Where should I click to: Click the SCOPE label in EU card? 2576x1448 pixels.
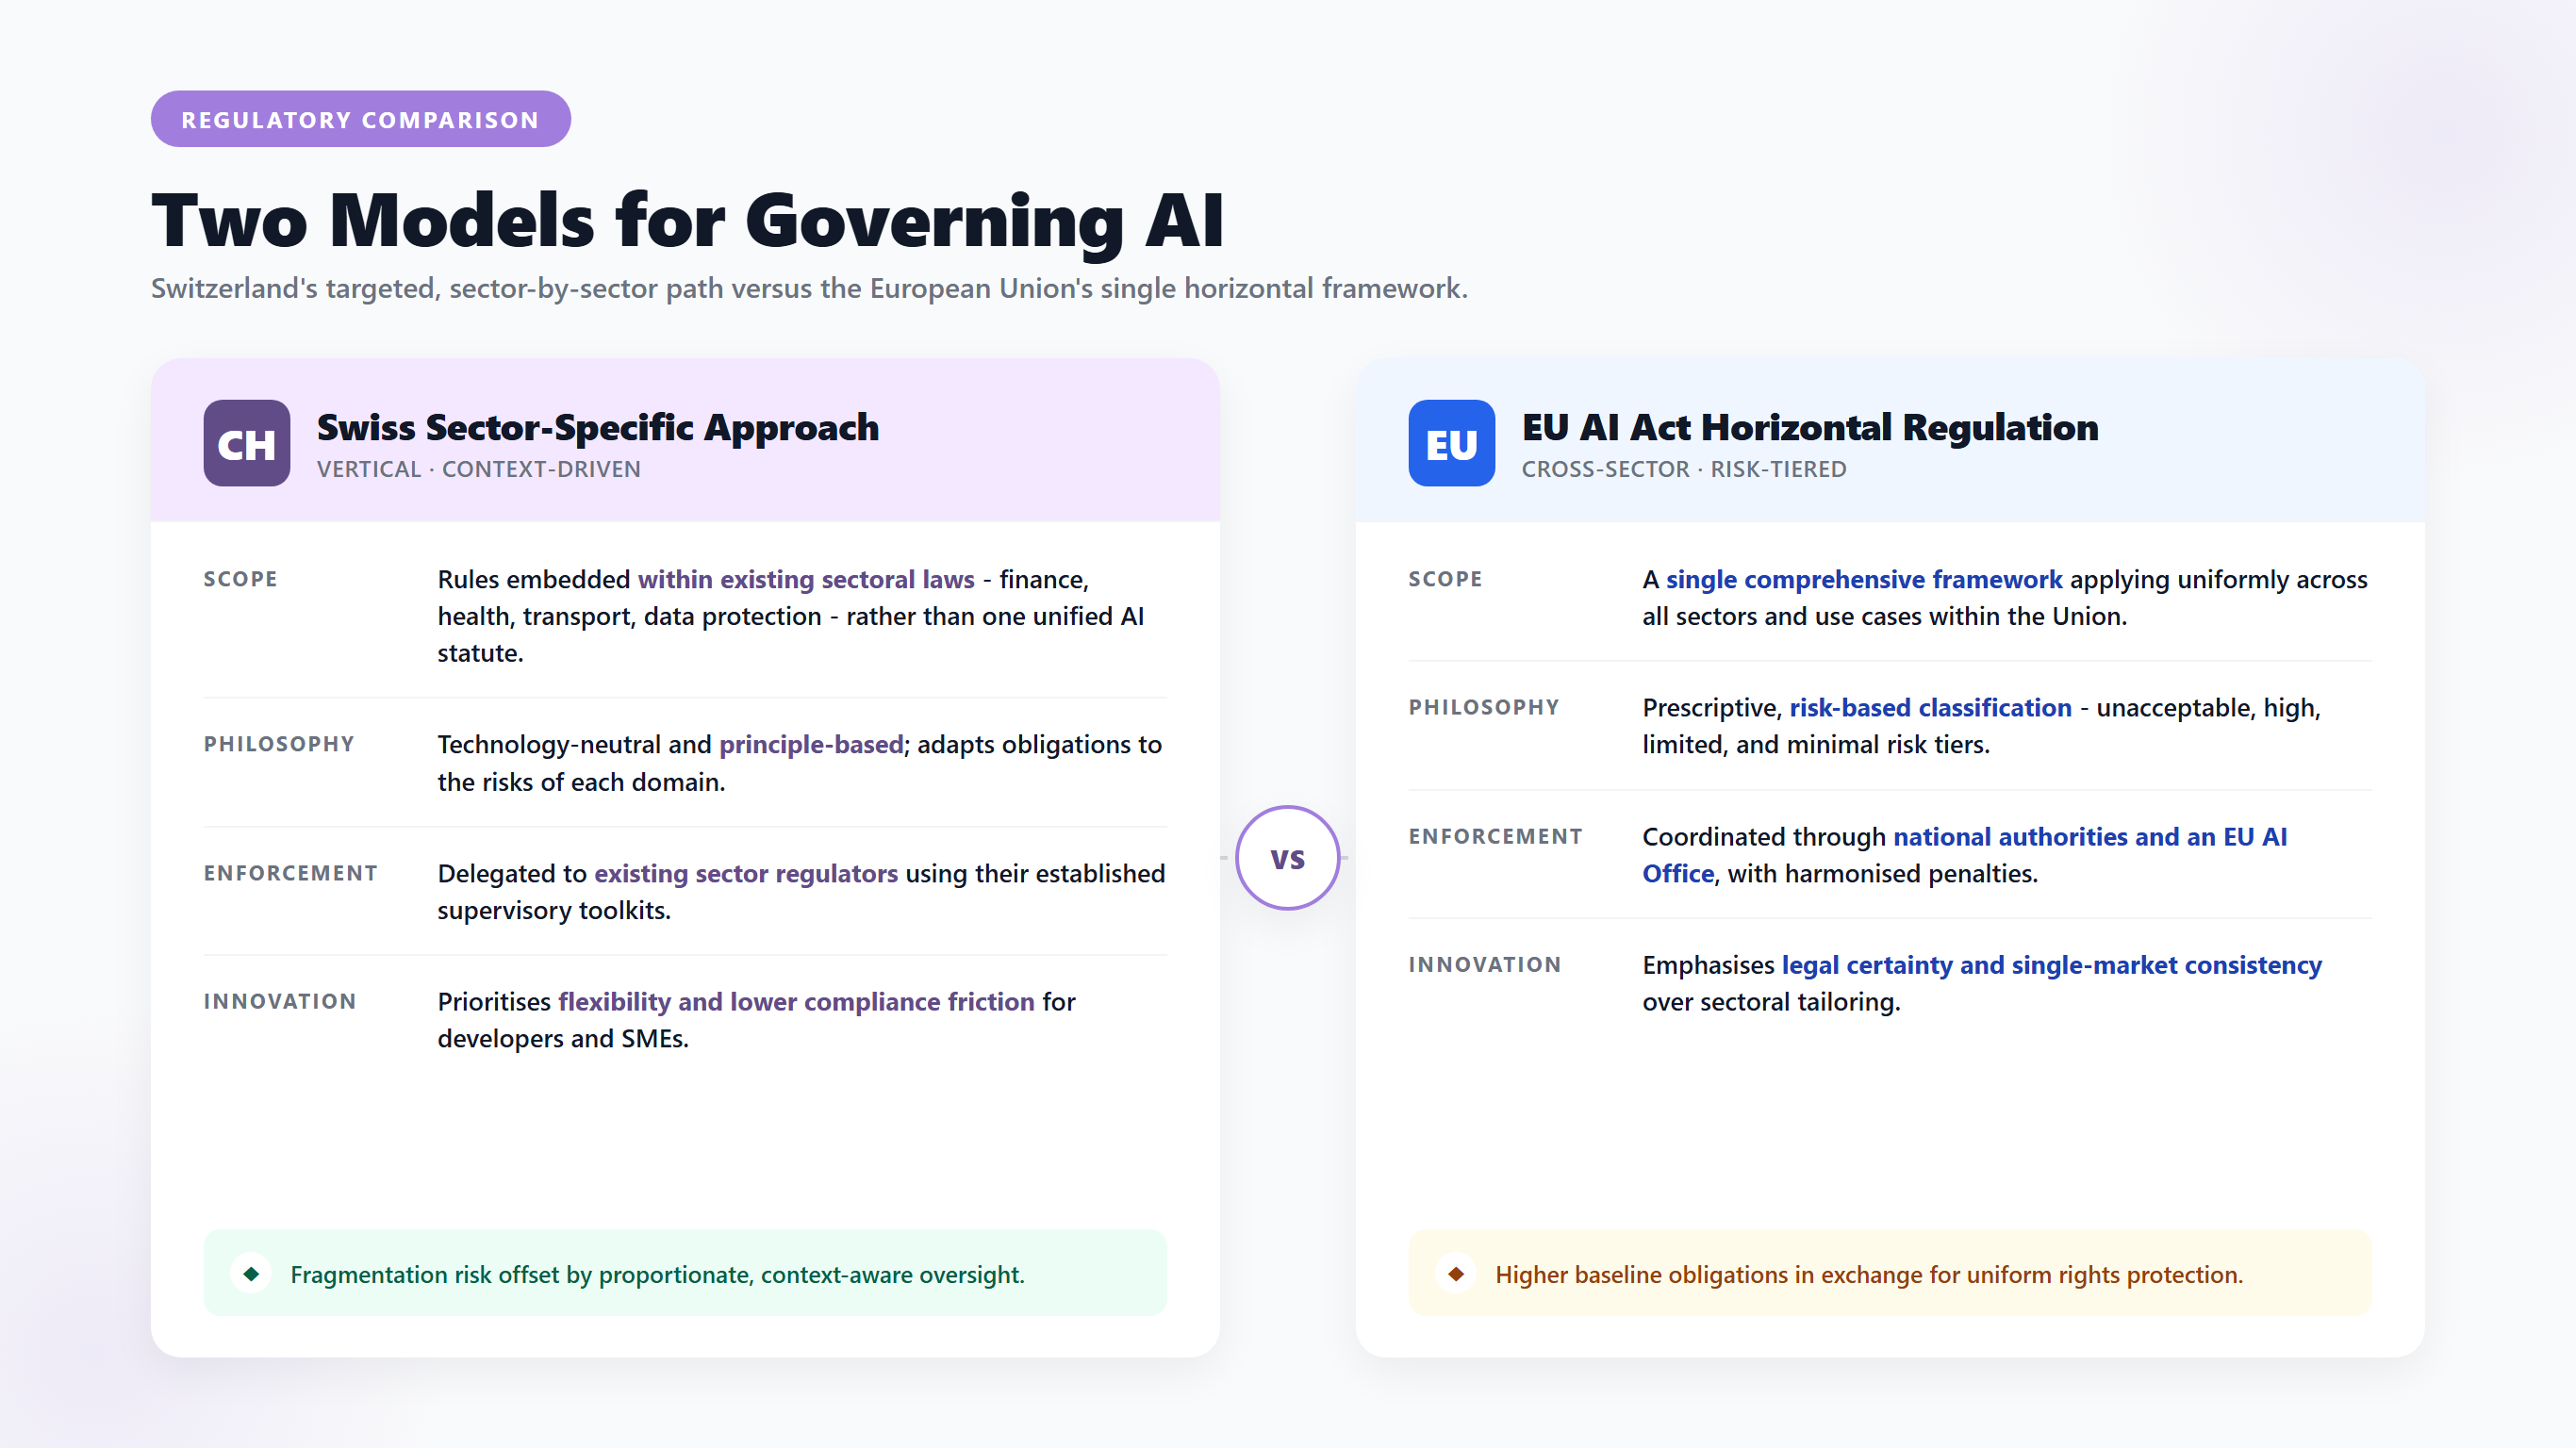[x=1446, y=579]
